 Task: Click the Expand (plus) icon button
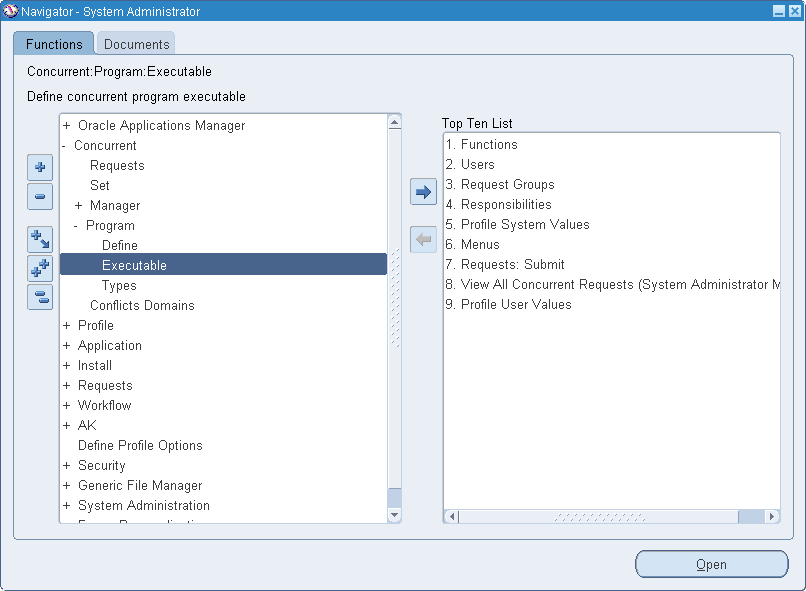coord(40,167)
